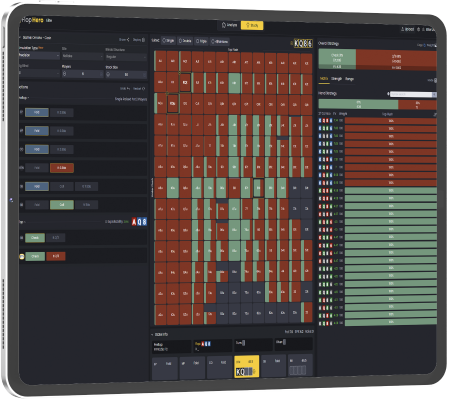Open the Strength tab
This screenshot has height=399, width=473.
[336, 79]
